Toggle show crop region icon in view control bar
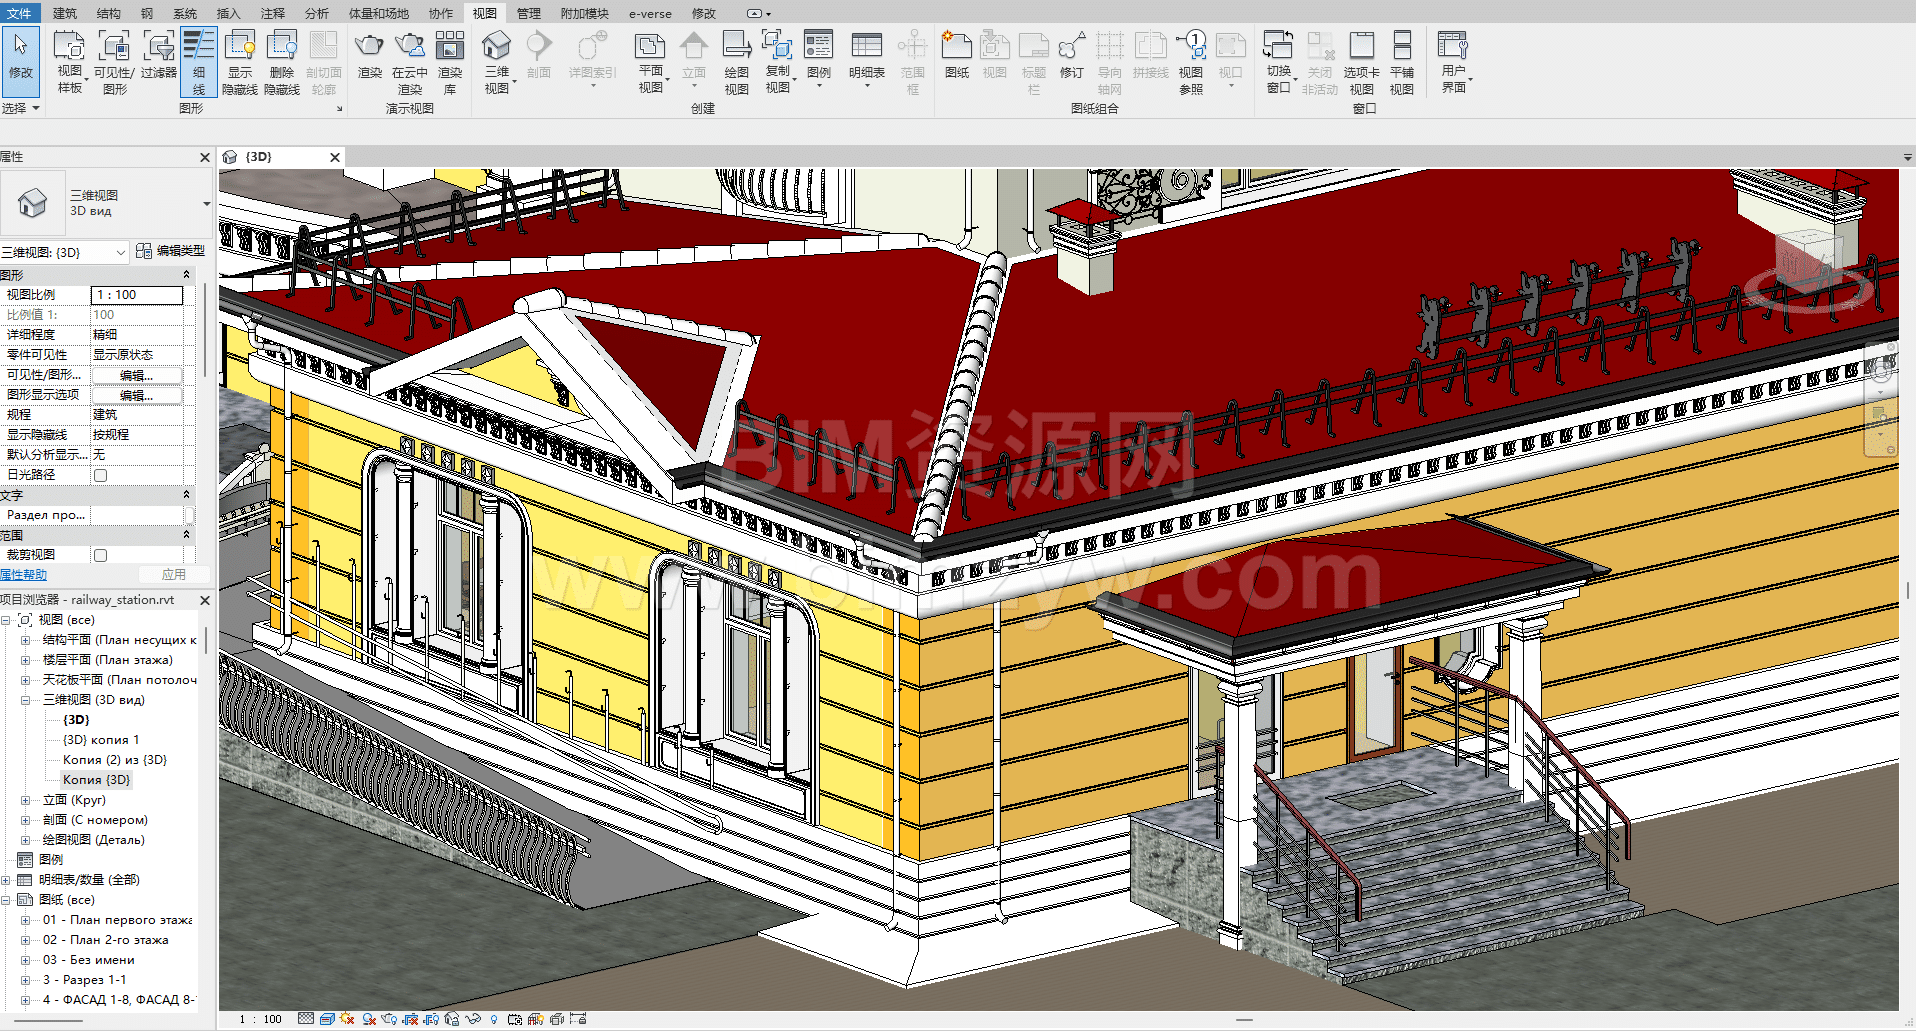 [431, 1019]
